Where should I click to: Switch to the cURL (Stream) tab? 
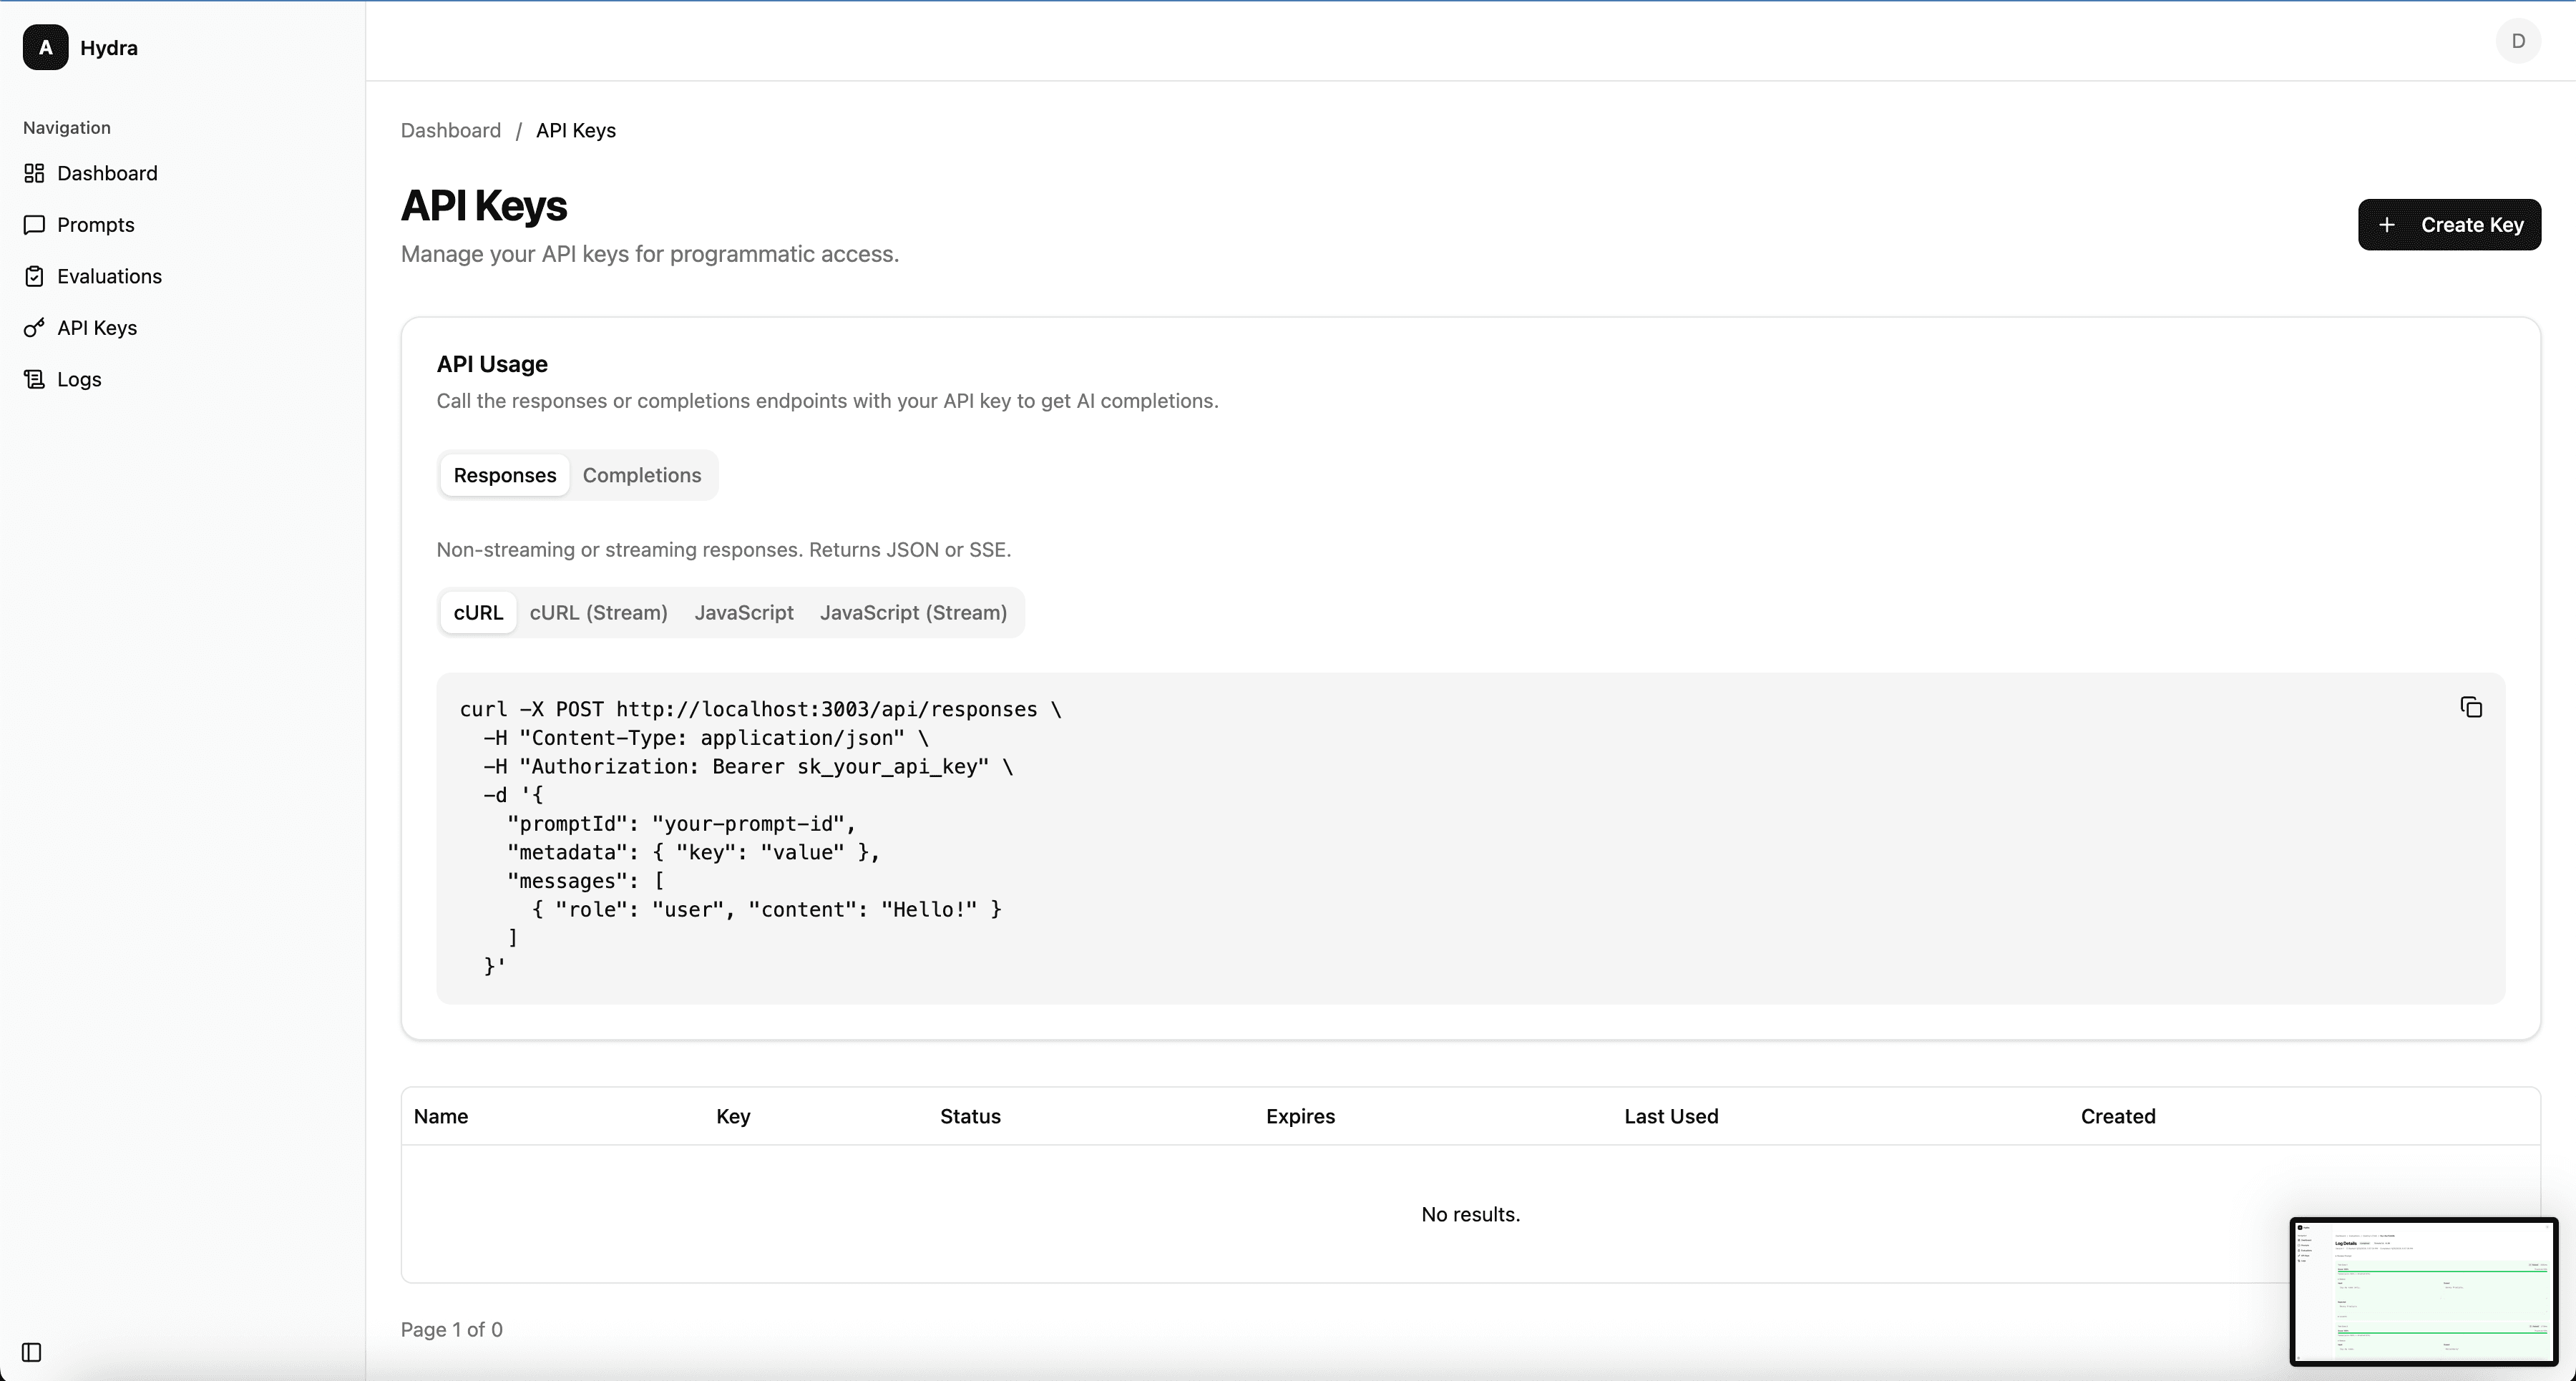[x=598, y=612]
